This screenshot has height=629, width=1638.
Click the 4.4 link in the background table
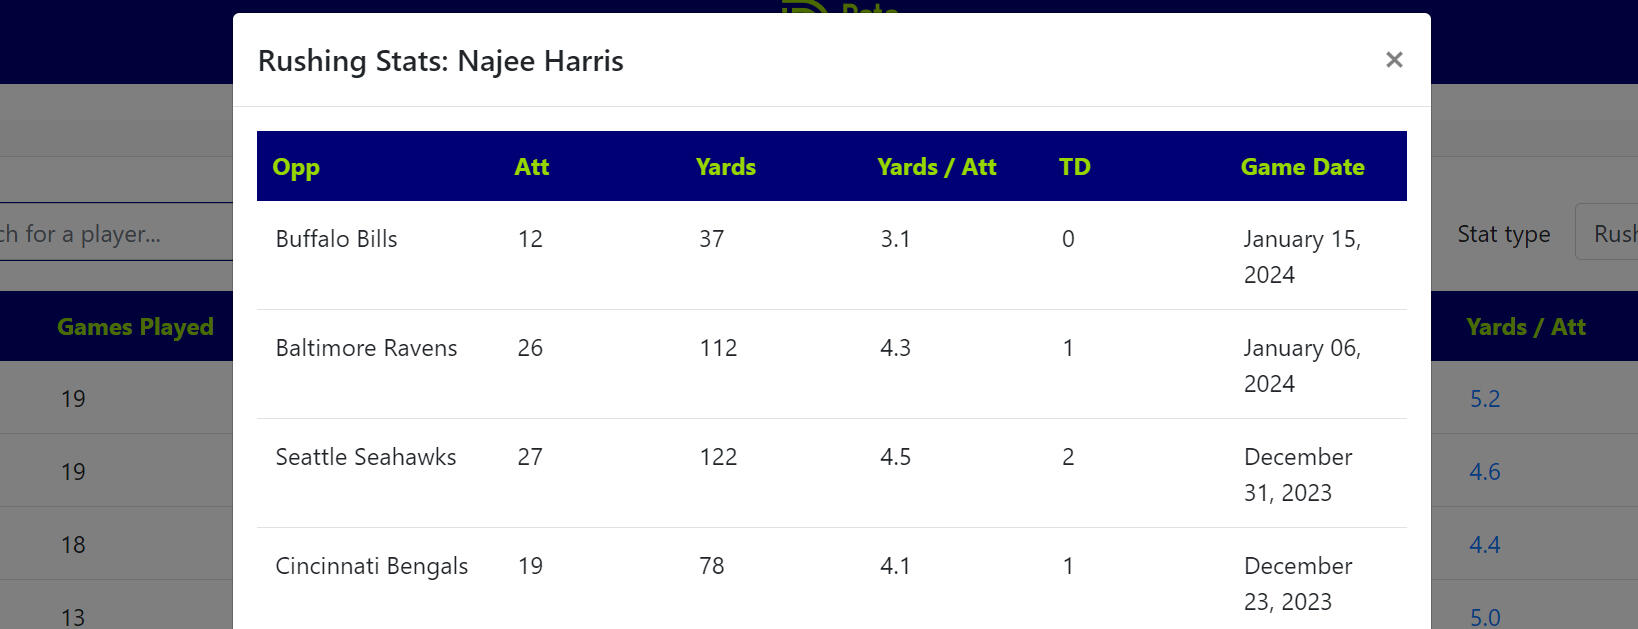[x=1485, y=545]
